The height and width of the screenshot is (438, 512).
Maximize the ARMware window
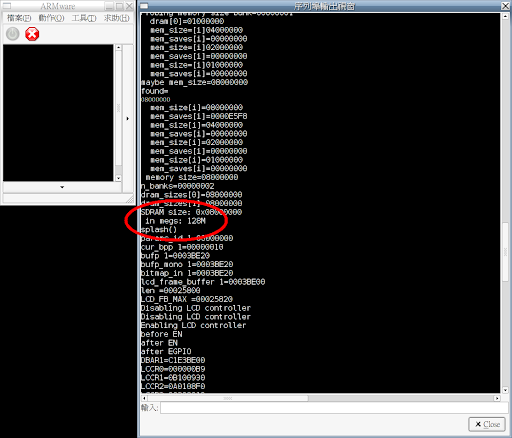(x=119, y=6)
